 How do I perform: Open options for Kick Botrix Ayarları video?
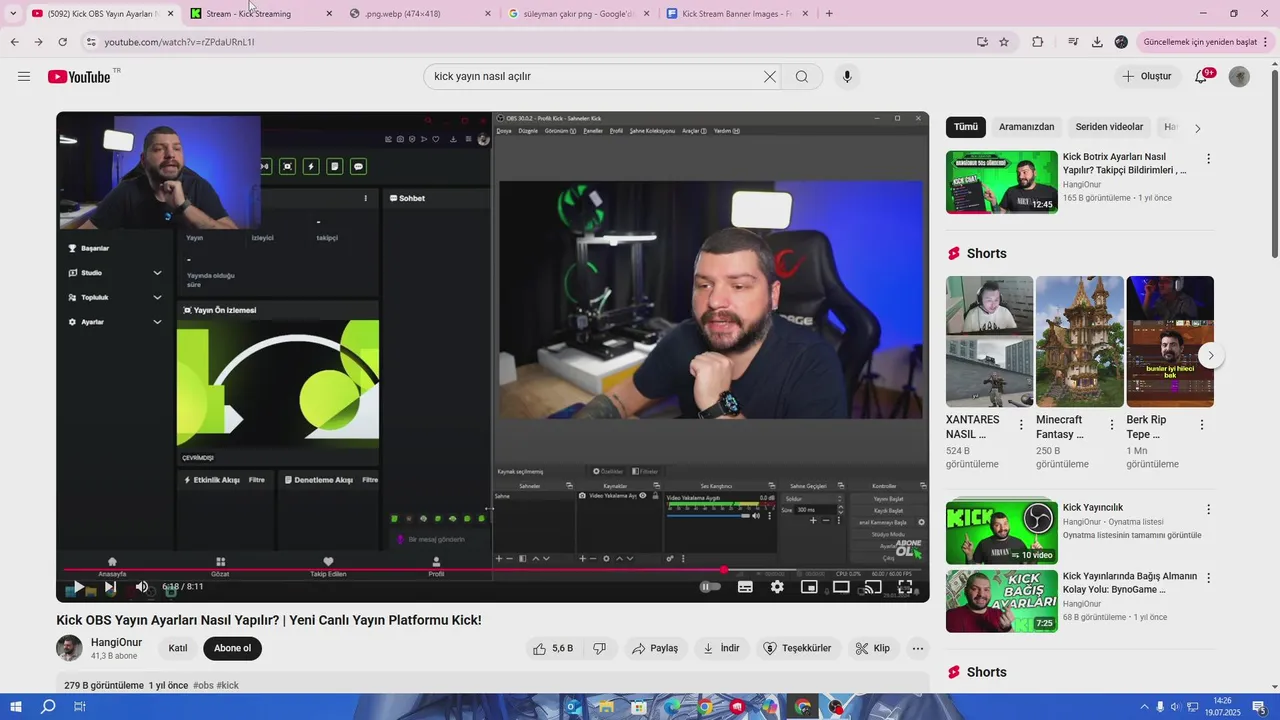[1208, 159]
